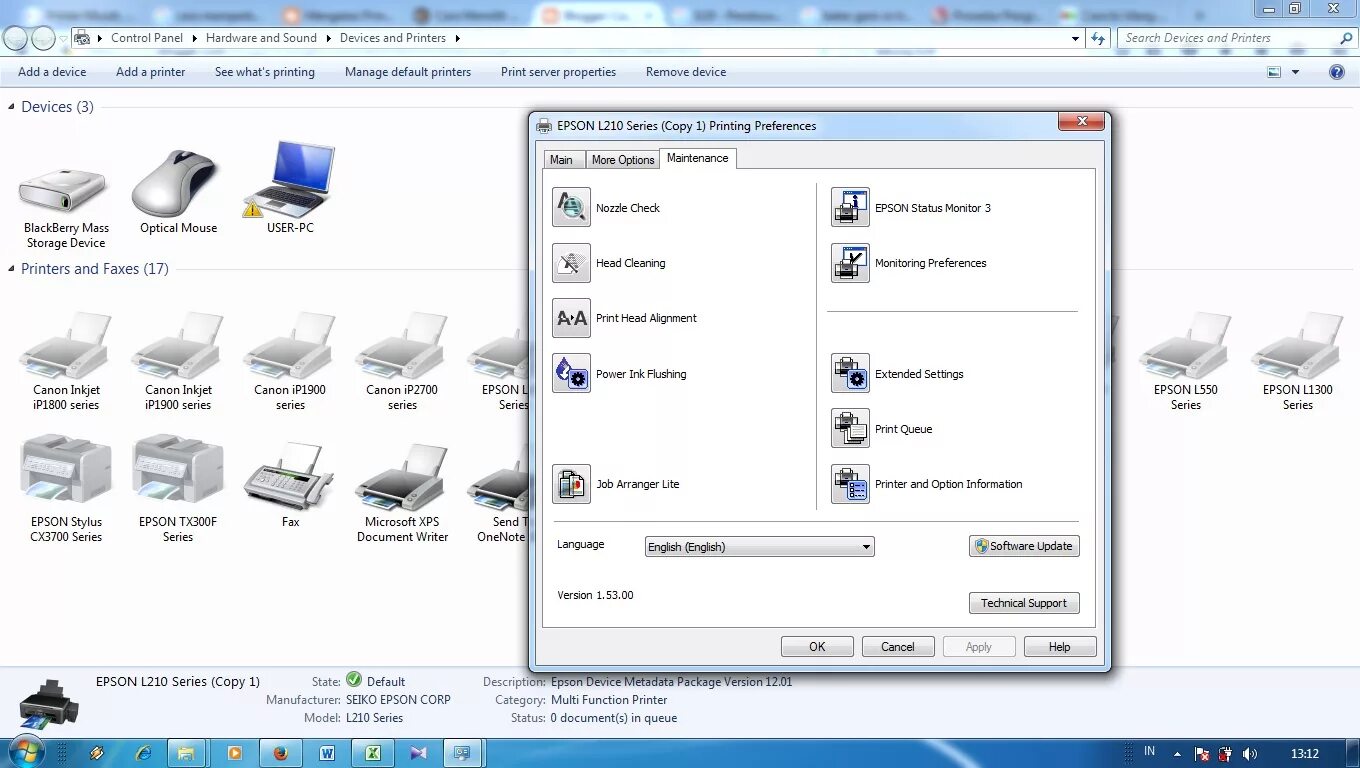Click the Cancel button

pos(898,647)
